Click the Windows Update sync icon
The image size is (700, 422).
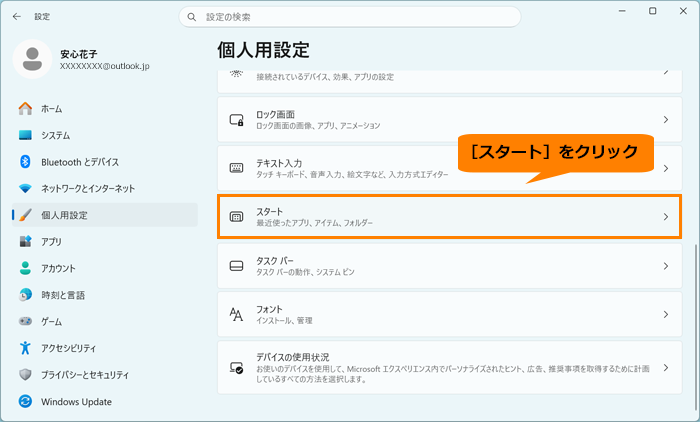point(25,401)
